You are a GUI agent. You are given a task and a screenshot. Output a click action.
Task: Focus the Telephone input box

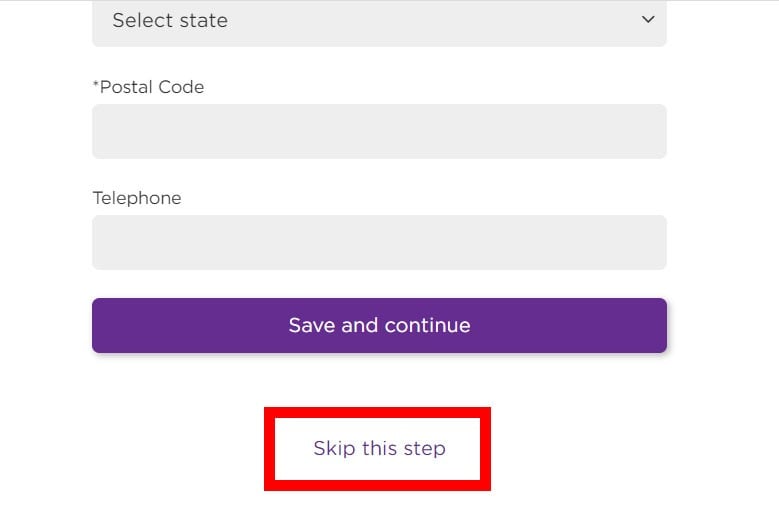378,242
